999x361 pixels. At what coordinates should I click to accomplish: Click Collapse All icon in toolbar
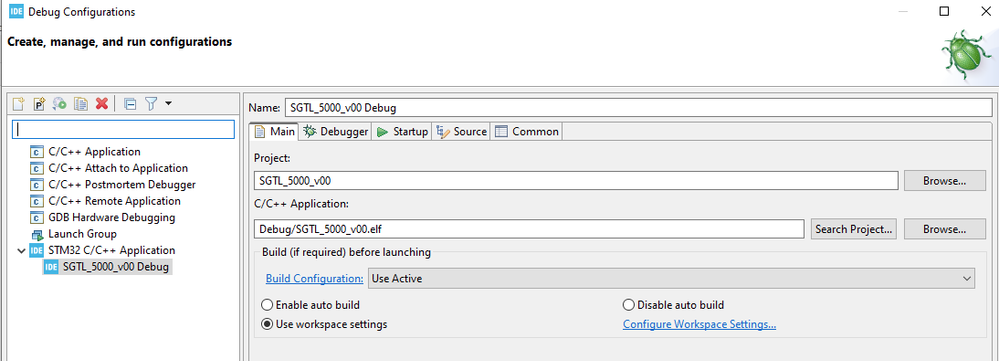click(x=130, y=104)
